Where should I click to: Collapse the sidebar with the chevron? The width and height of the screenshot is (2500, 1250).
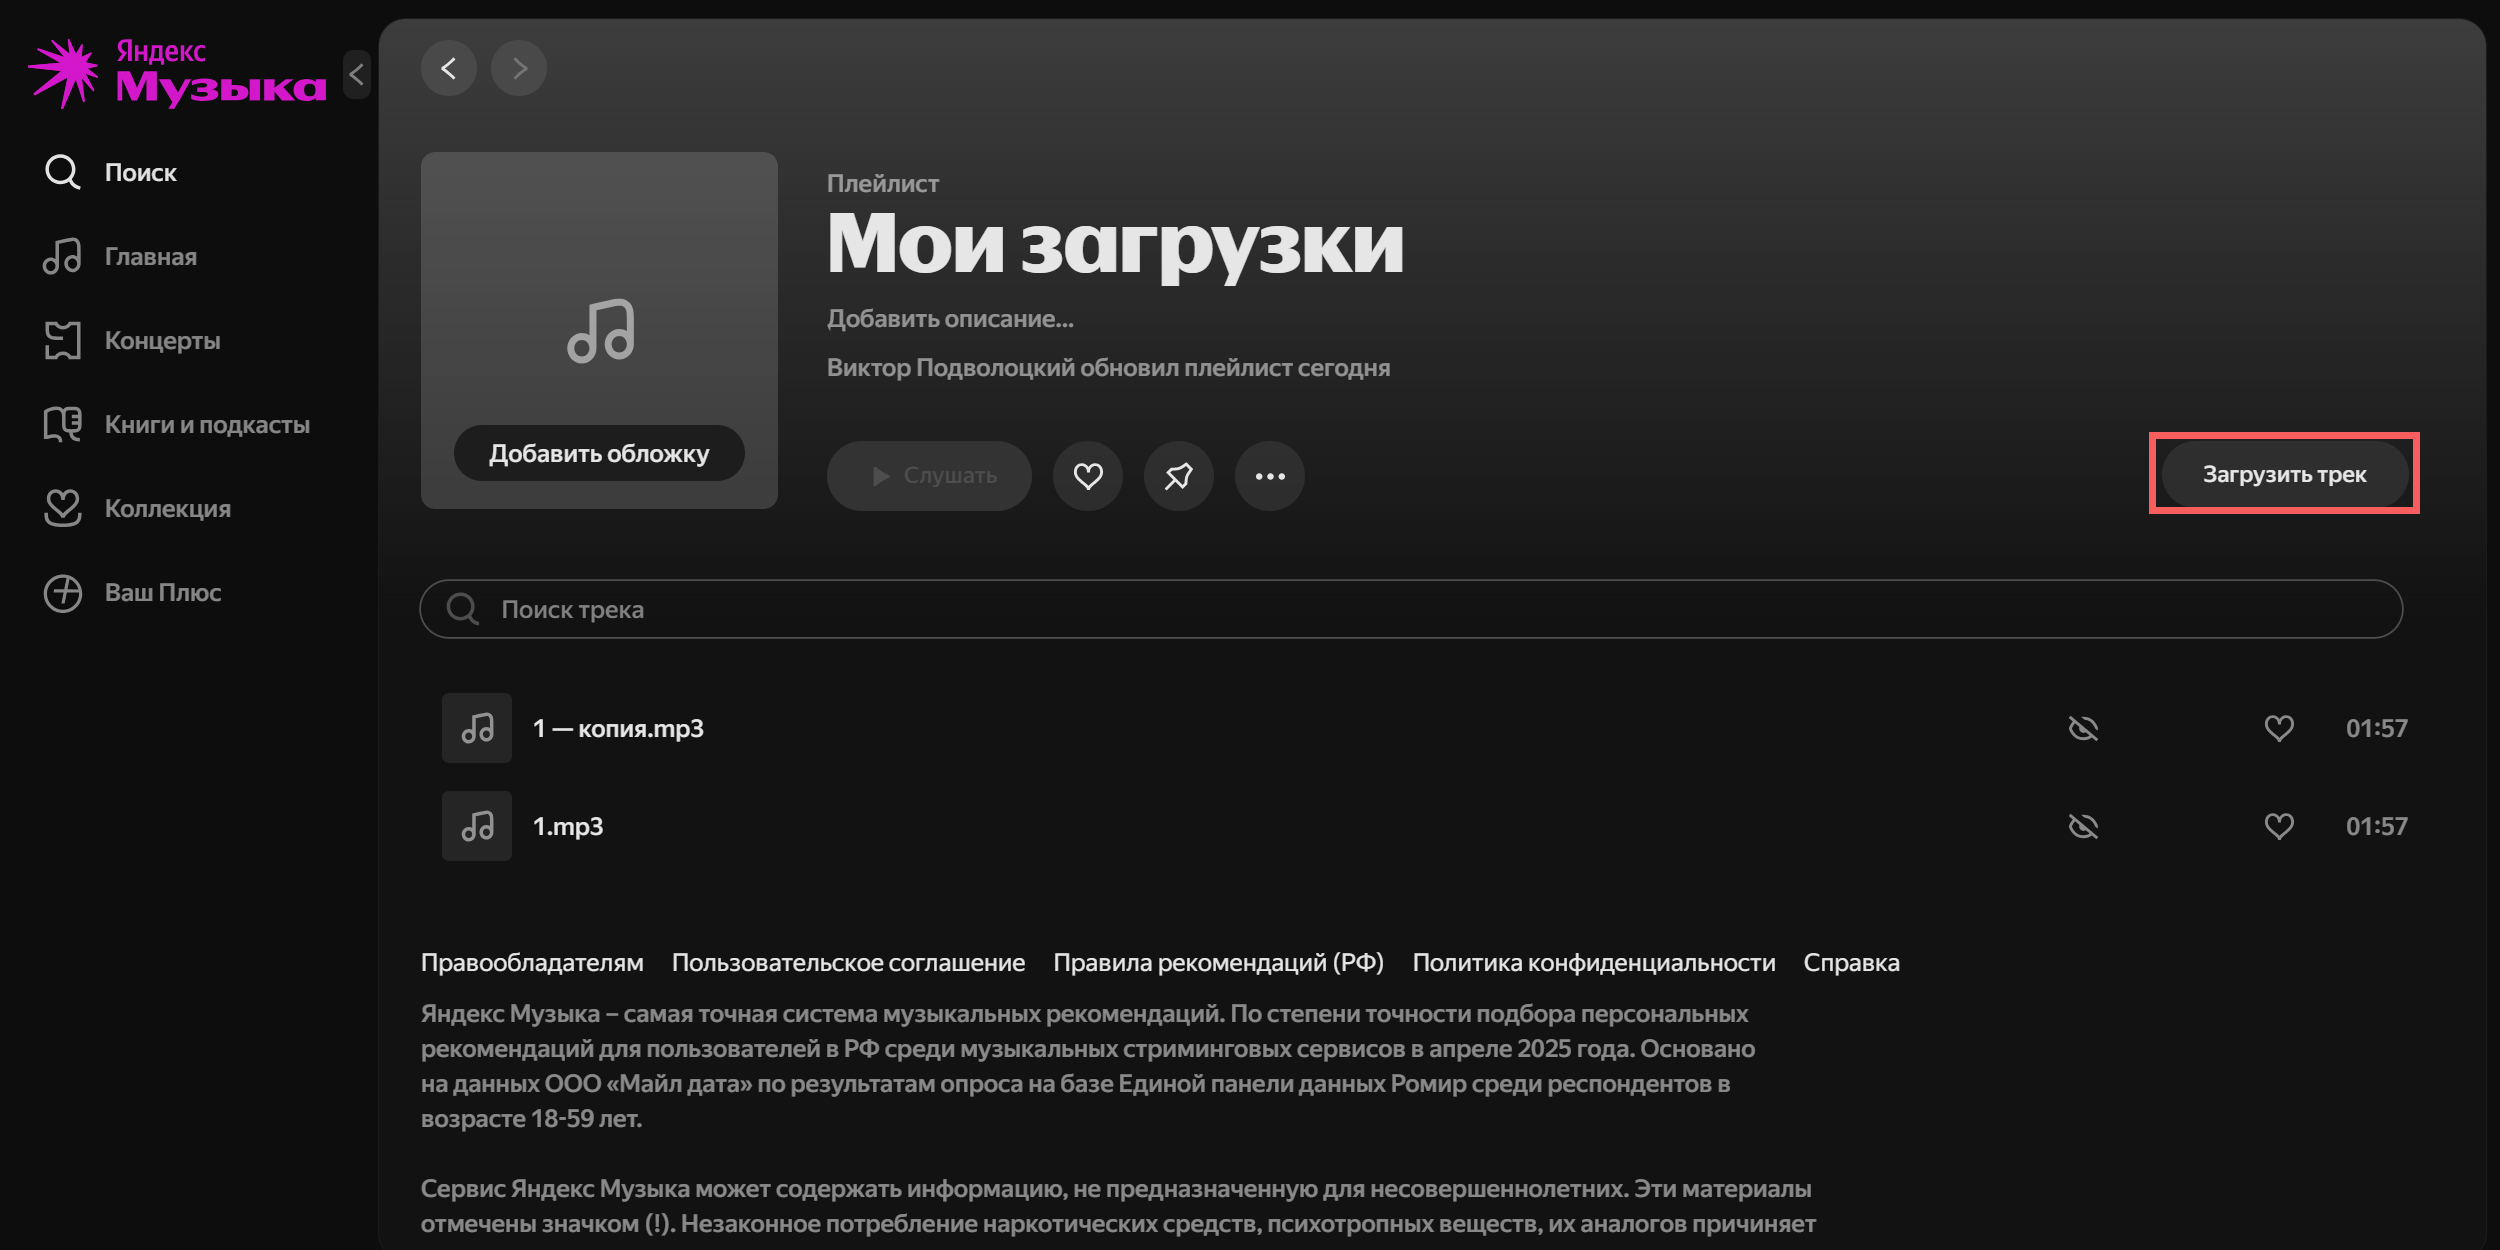356,74
